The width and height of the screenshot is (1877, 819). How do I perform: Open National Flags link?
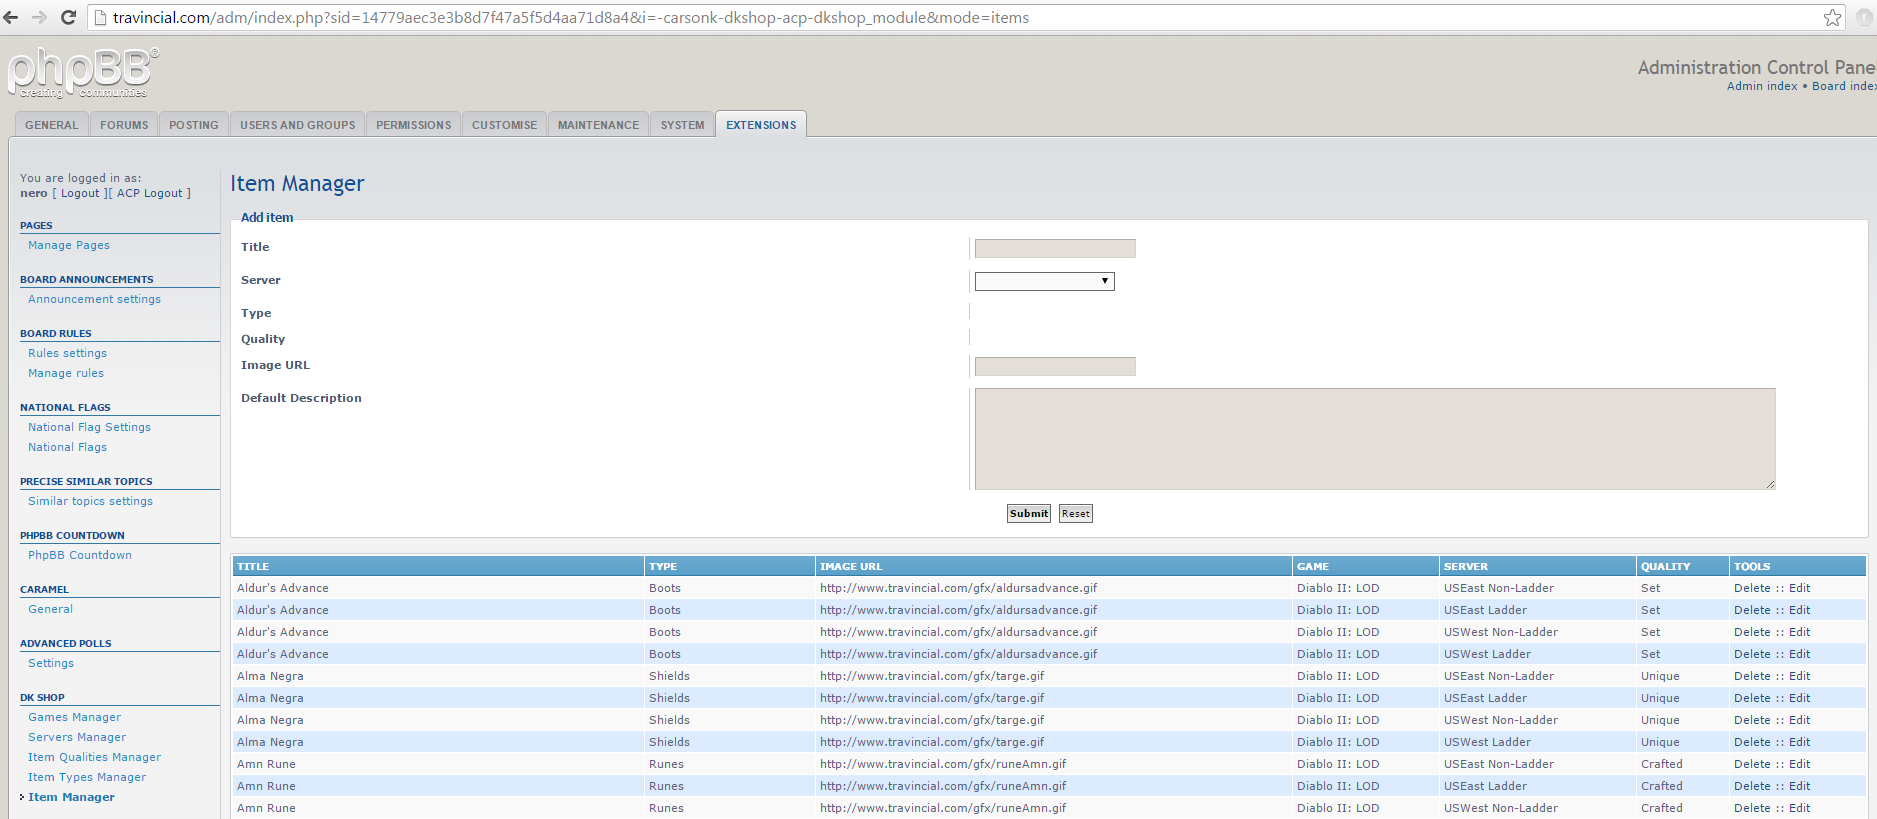pyautogui.click(x=67, y=447)
